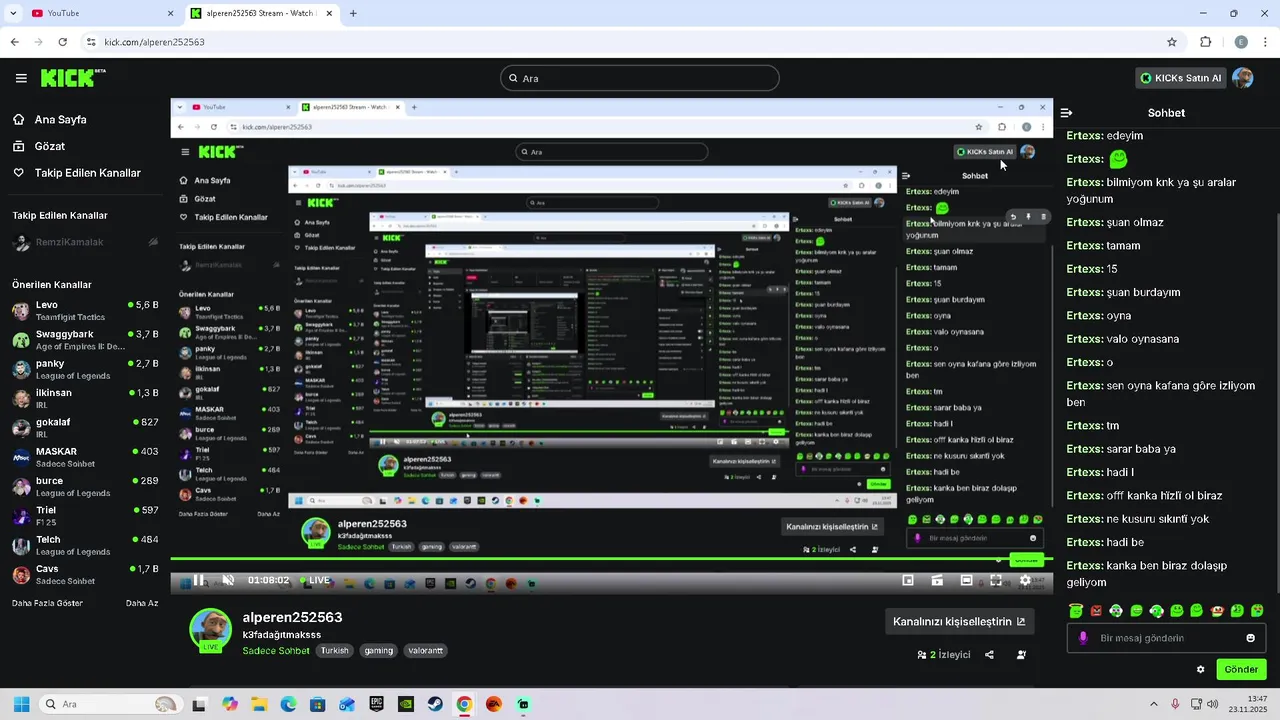
Task: Open the user profile avatar menu
Action: [1243, 78]
